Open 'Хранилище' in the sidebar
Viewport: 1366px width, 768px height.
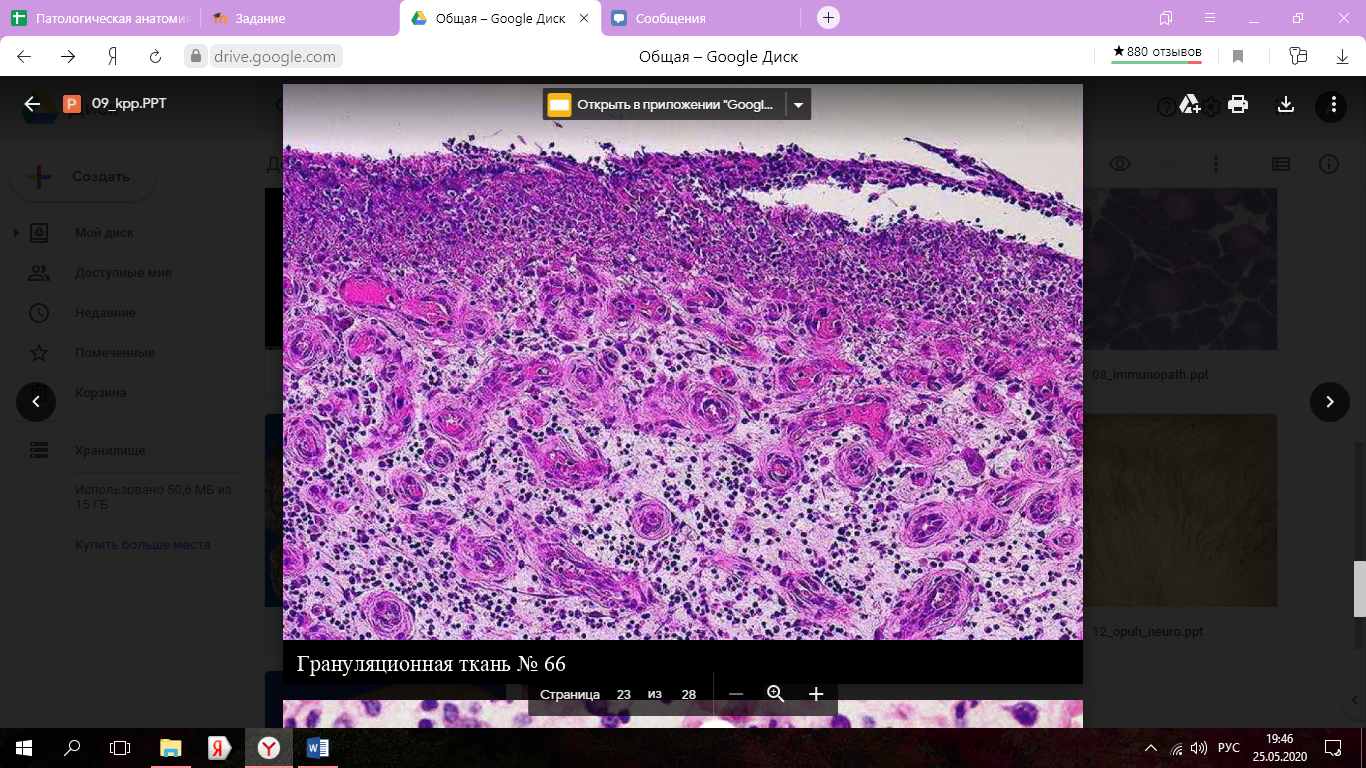[110, 451]
